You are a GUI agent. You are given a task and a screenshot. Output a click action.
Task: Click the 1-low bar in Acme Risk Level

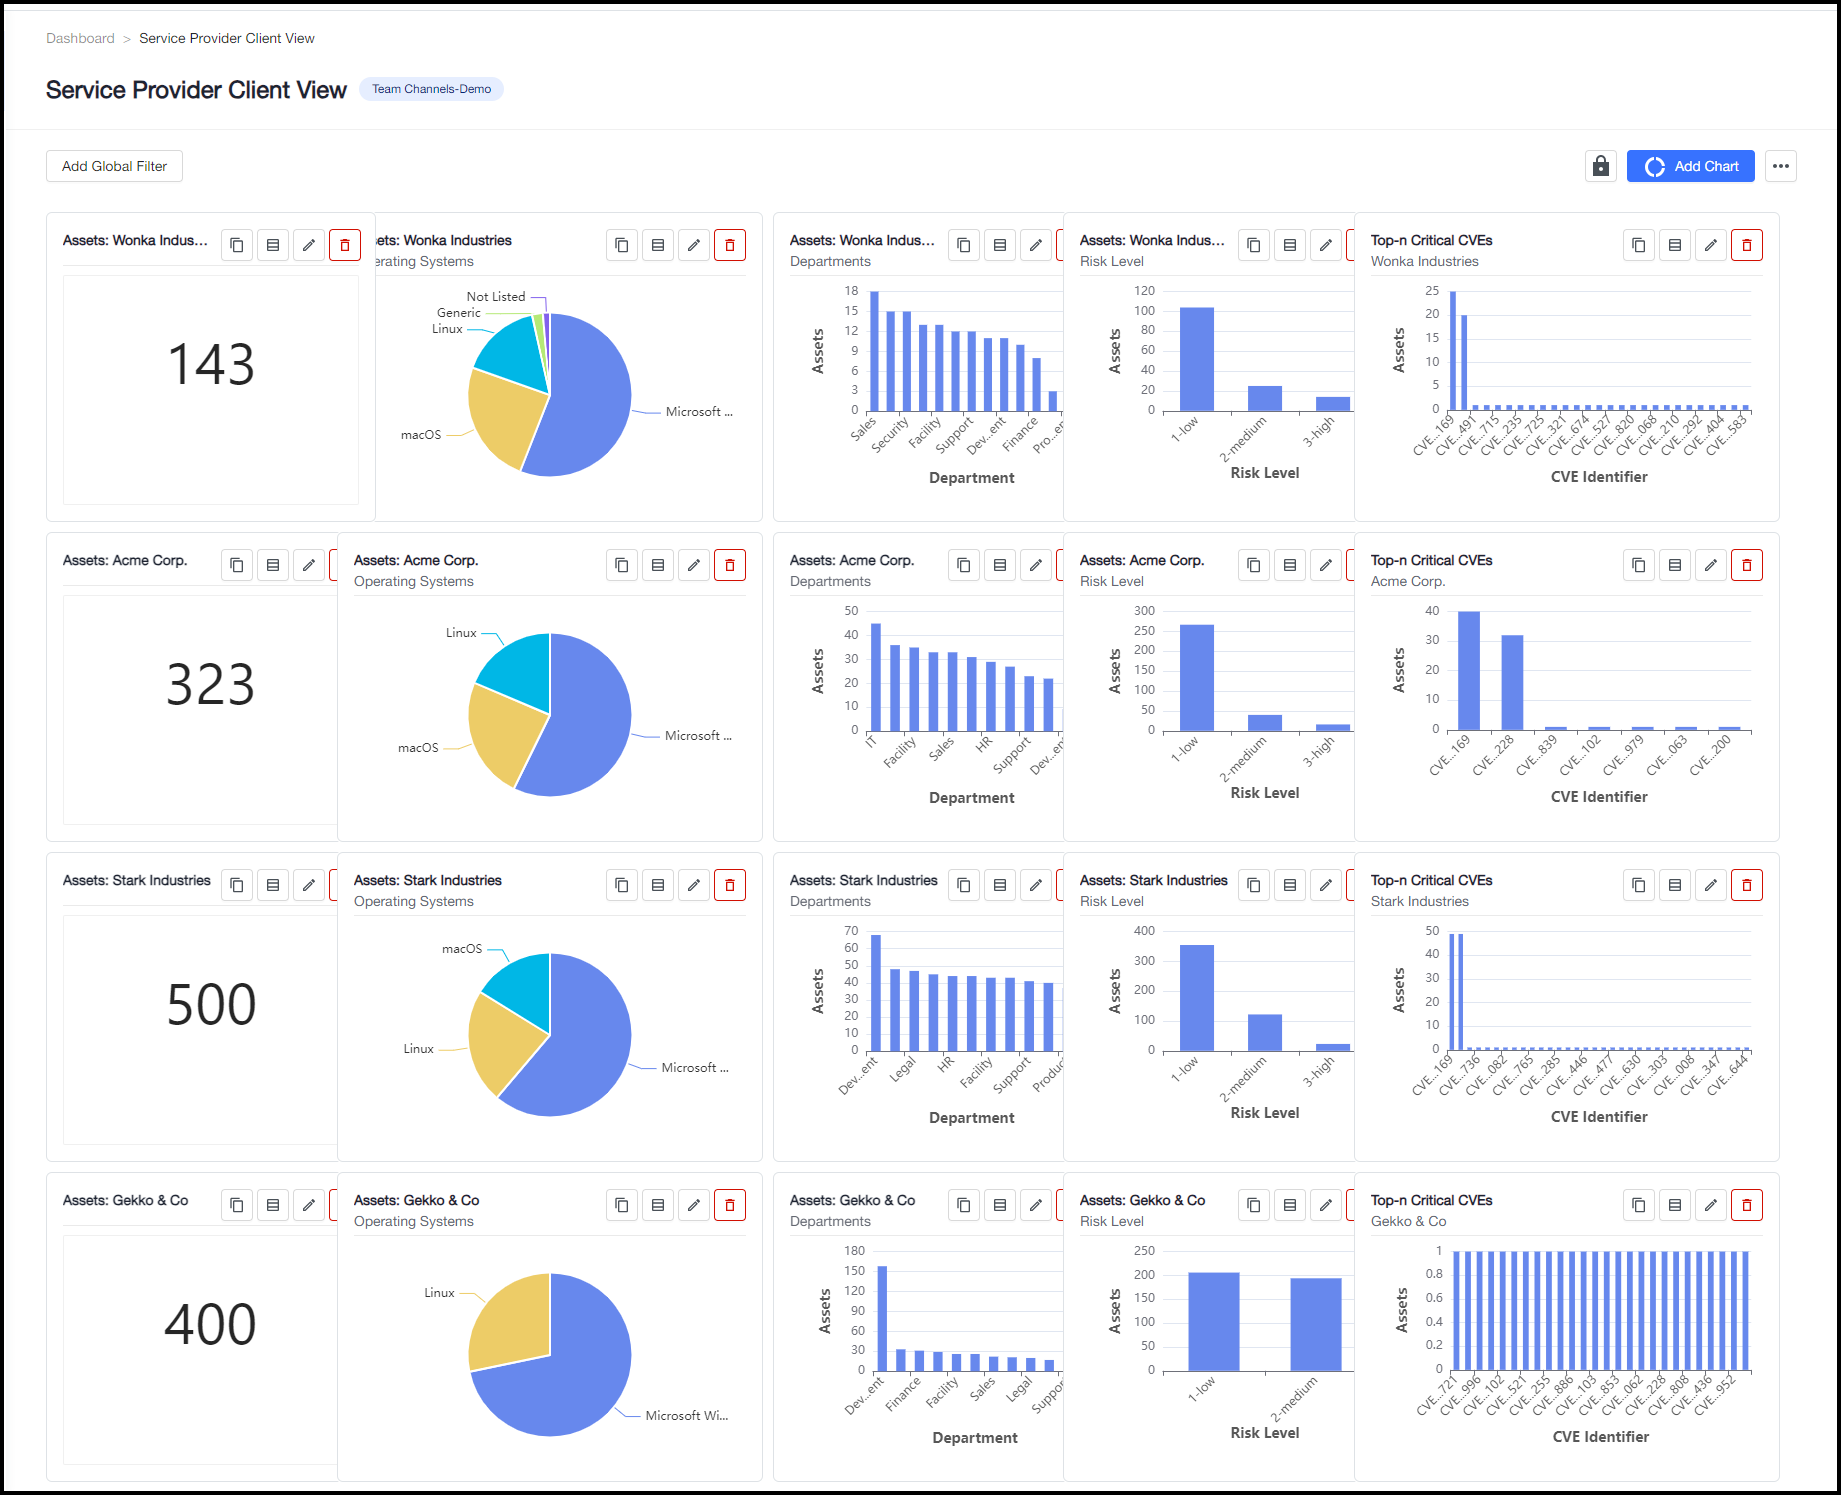point(1197,678)
